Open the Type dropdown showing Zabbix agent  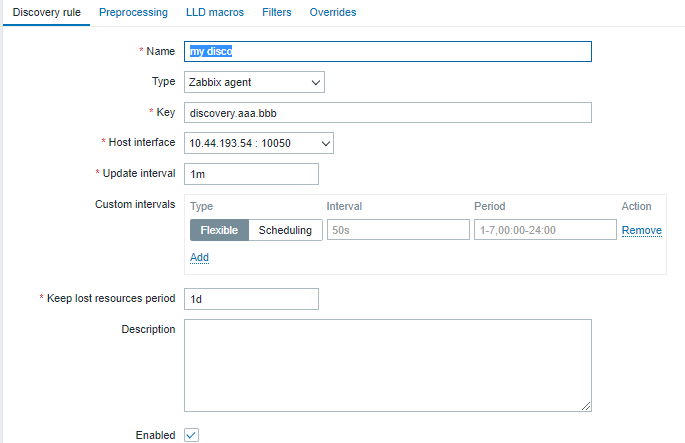coord(254,82)
